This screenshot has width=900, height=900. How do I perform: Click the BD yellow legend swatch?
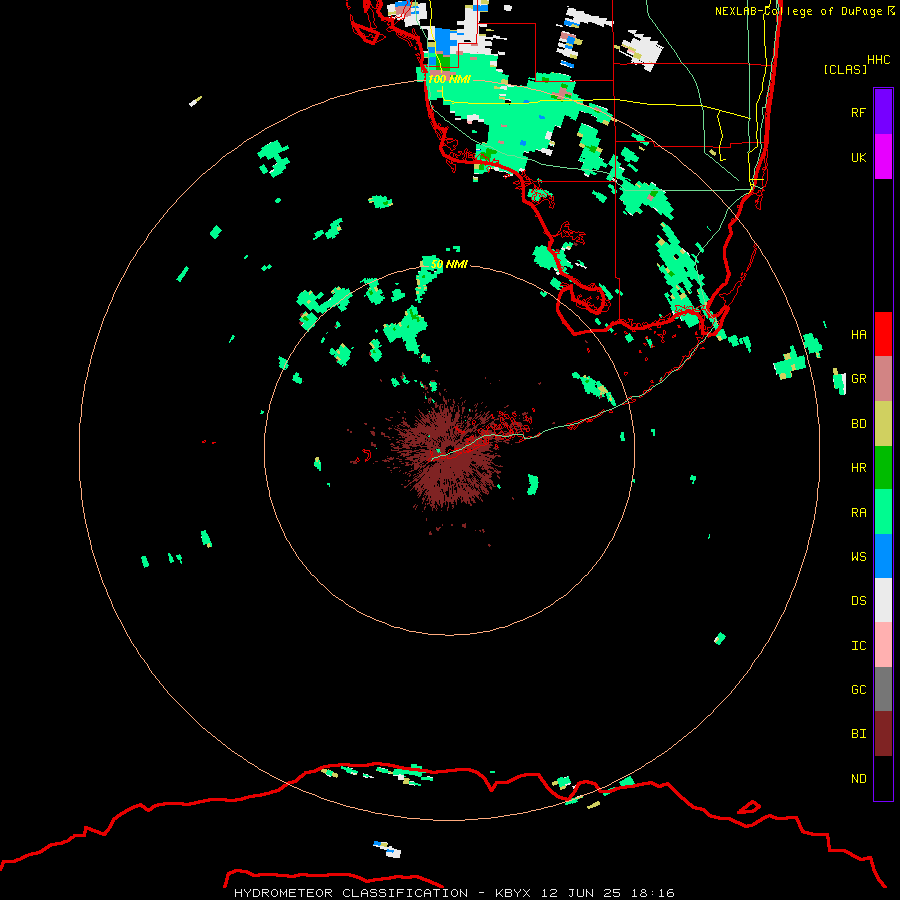pos(883,423)
